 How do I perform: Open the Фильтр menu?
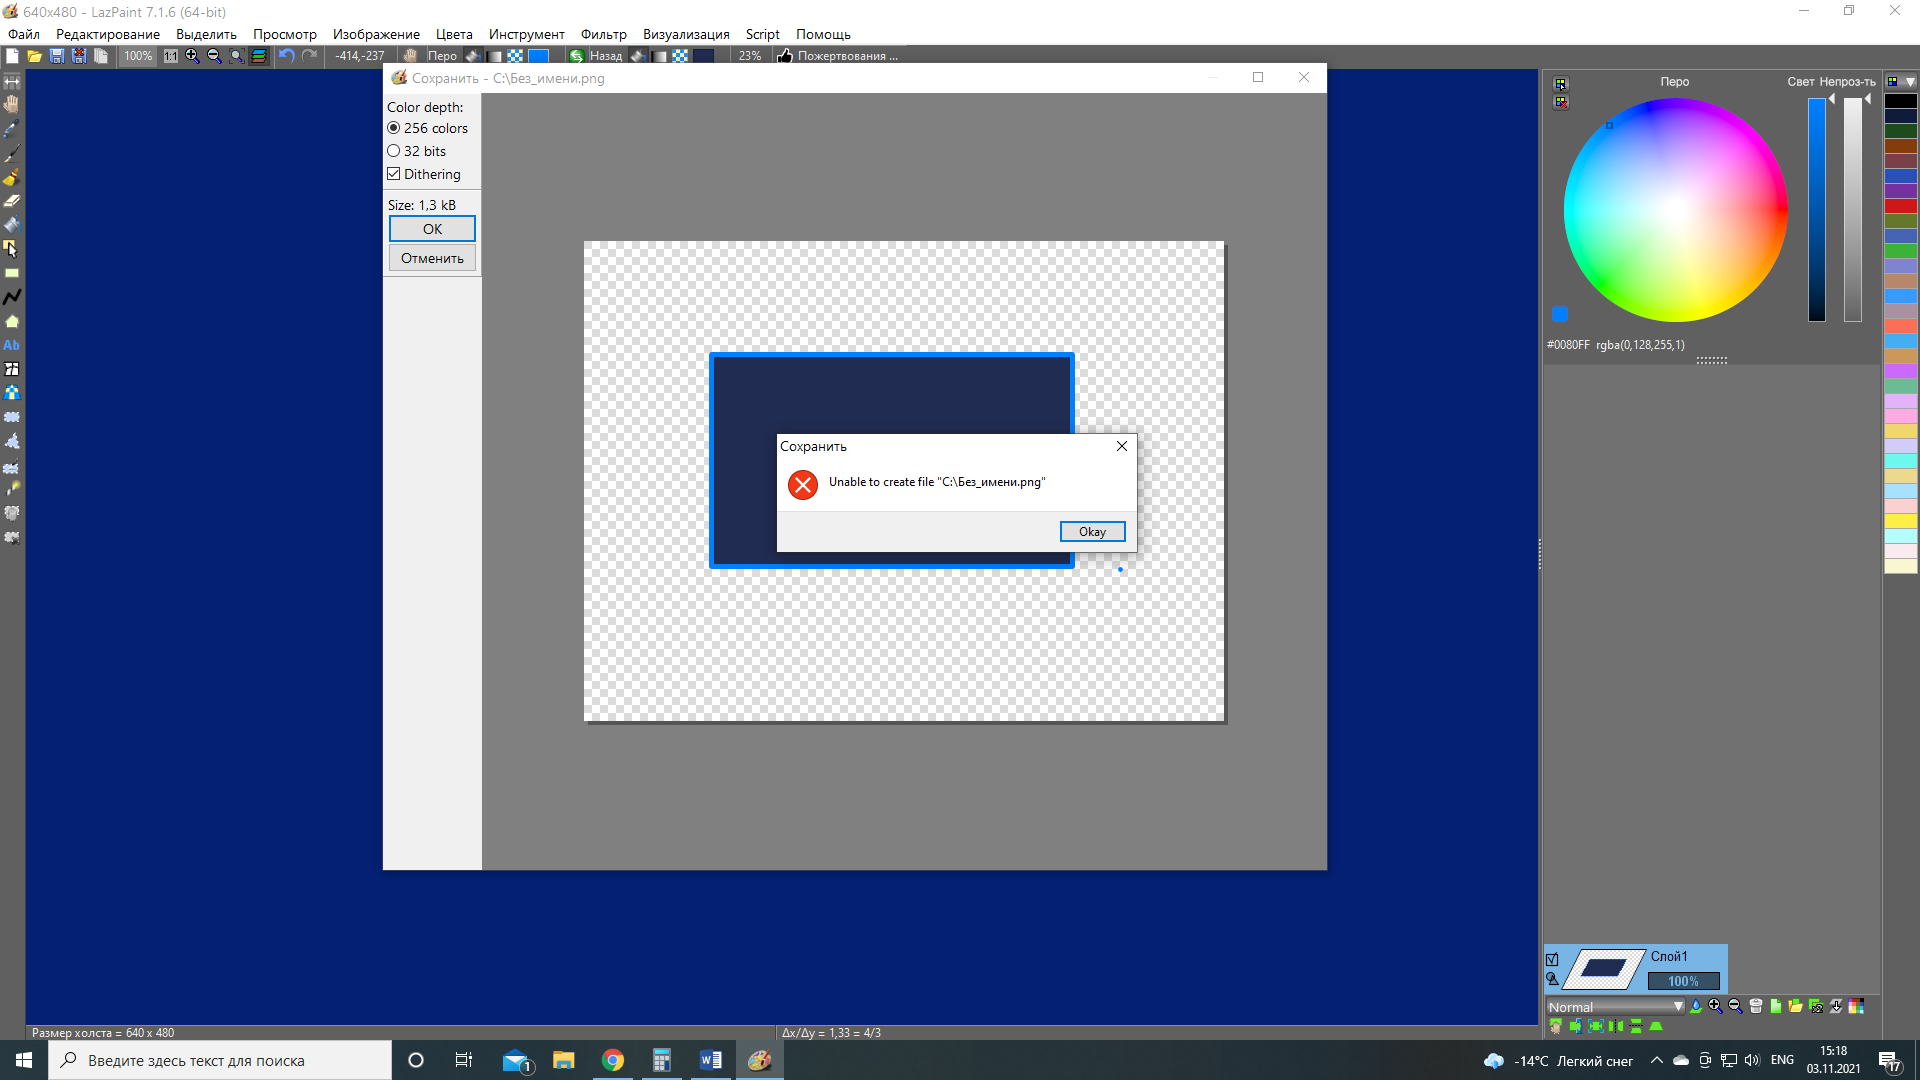click(x=604, y=33)
